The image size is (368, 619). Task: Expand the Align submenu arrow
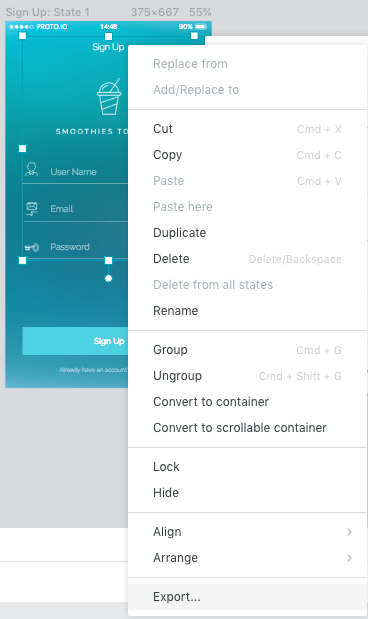pos(349,532)
